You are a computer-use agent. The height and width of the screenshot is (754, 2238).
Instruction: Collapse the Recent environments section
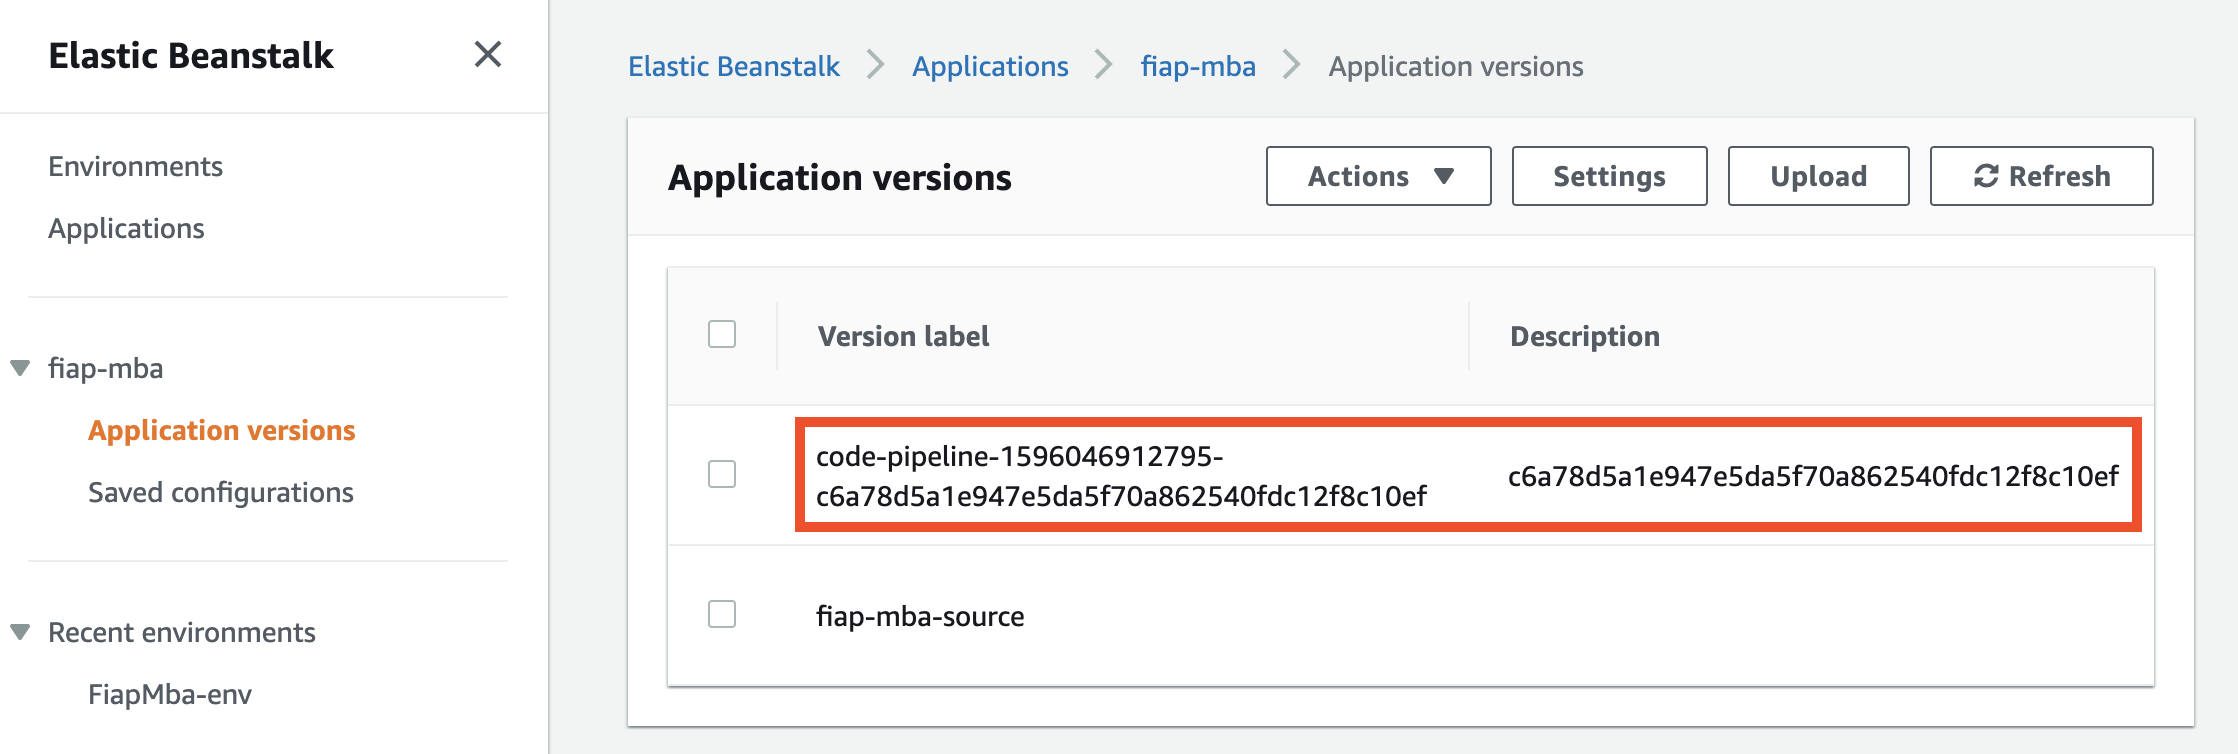[x=20, y=632]
